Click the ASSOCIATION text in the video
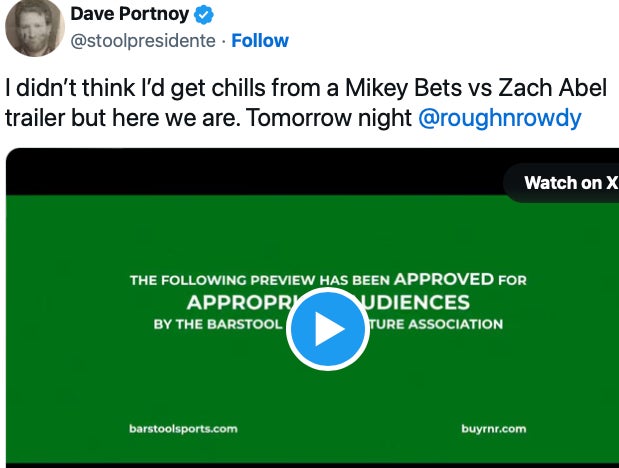The width and height of the screenshot is (619, 468). point(455,324)
